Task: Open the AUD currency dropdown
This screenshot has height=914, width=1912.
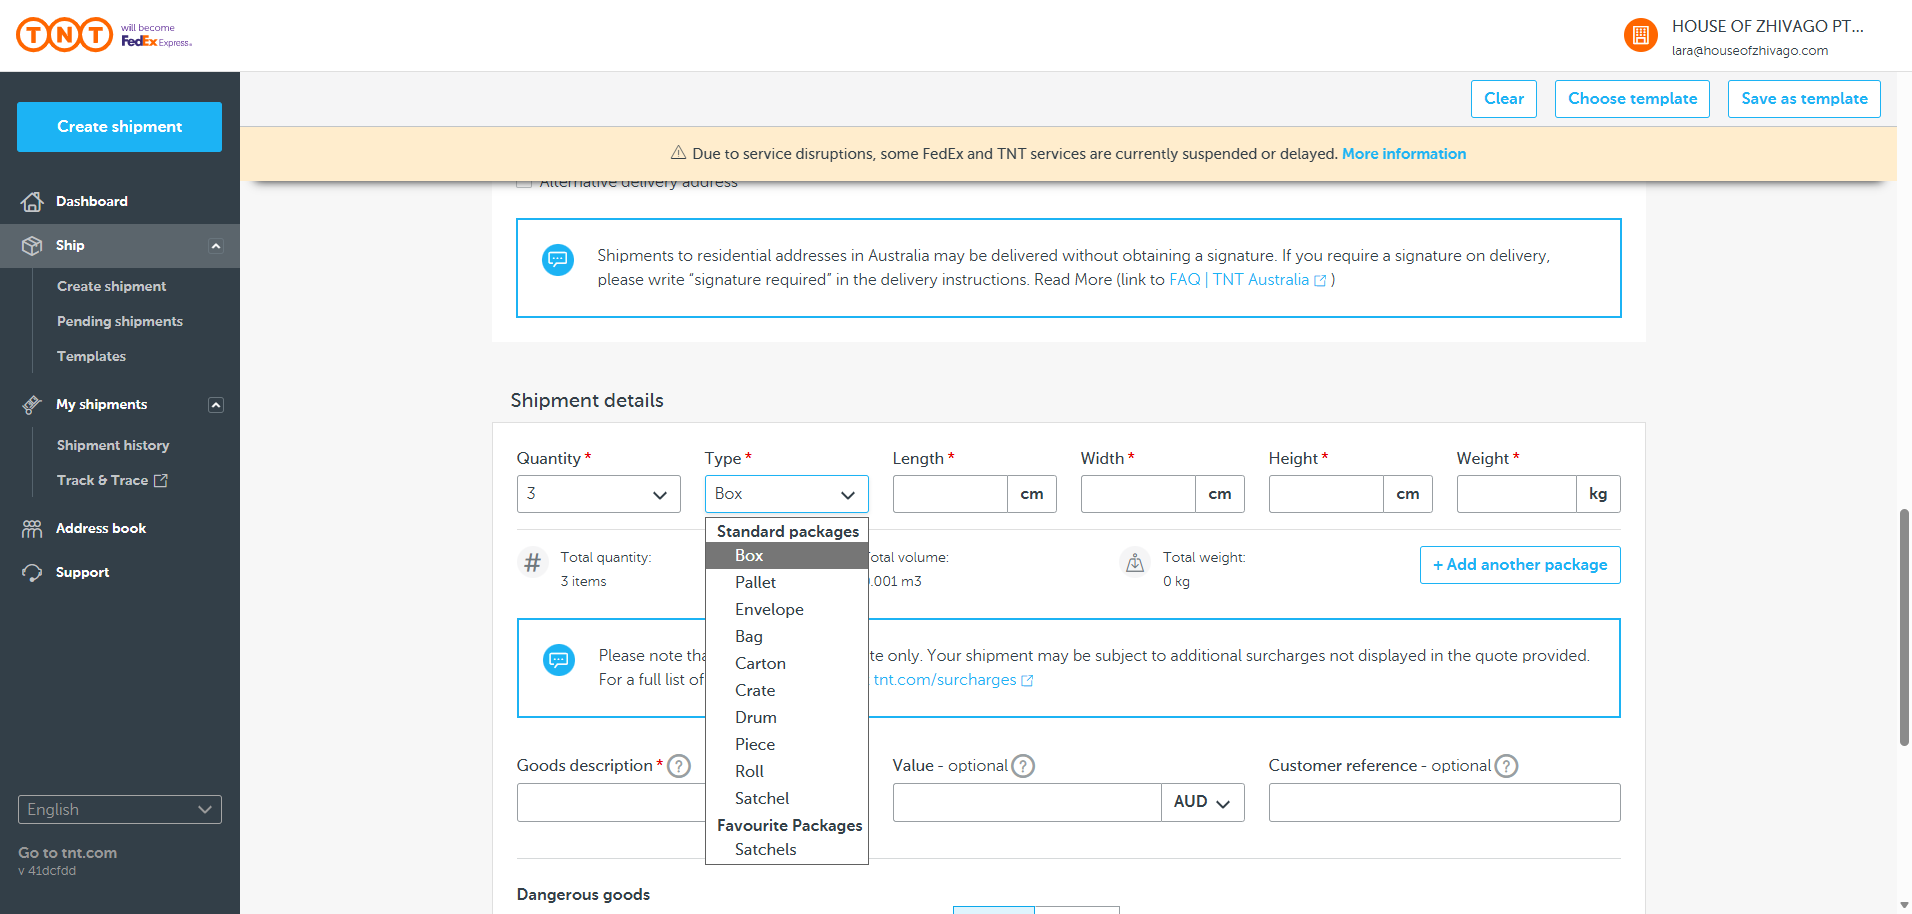Action: tap(1202, 802)
